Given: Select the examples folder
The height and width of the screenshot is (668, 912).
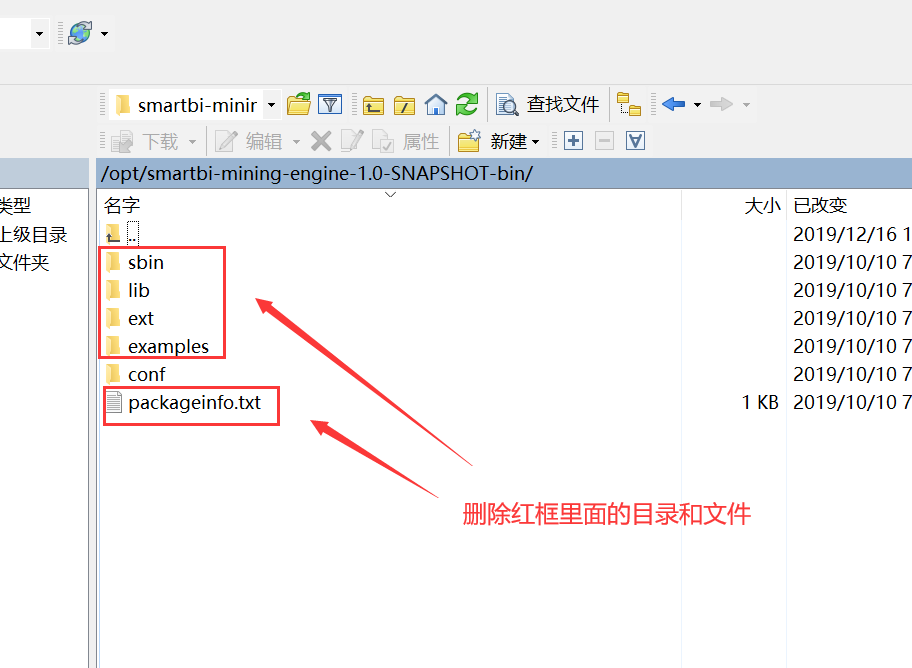Looking at the screenshot, I should [x=158, y=346].
